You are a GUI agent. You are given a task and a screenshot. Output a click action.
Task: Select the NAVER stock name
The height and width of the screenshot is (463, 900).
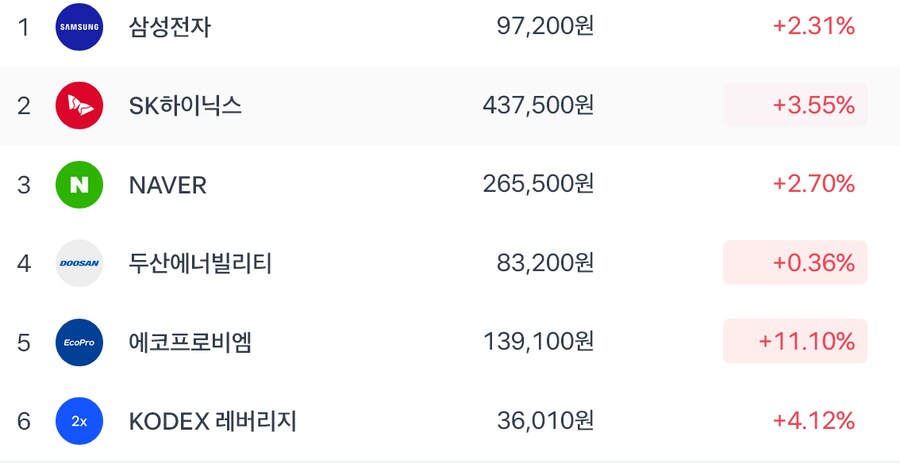click(x=168, y=184)
